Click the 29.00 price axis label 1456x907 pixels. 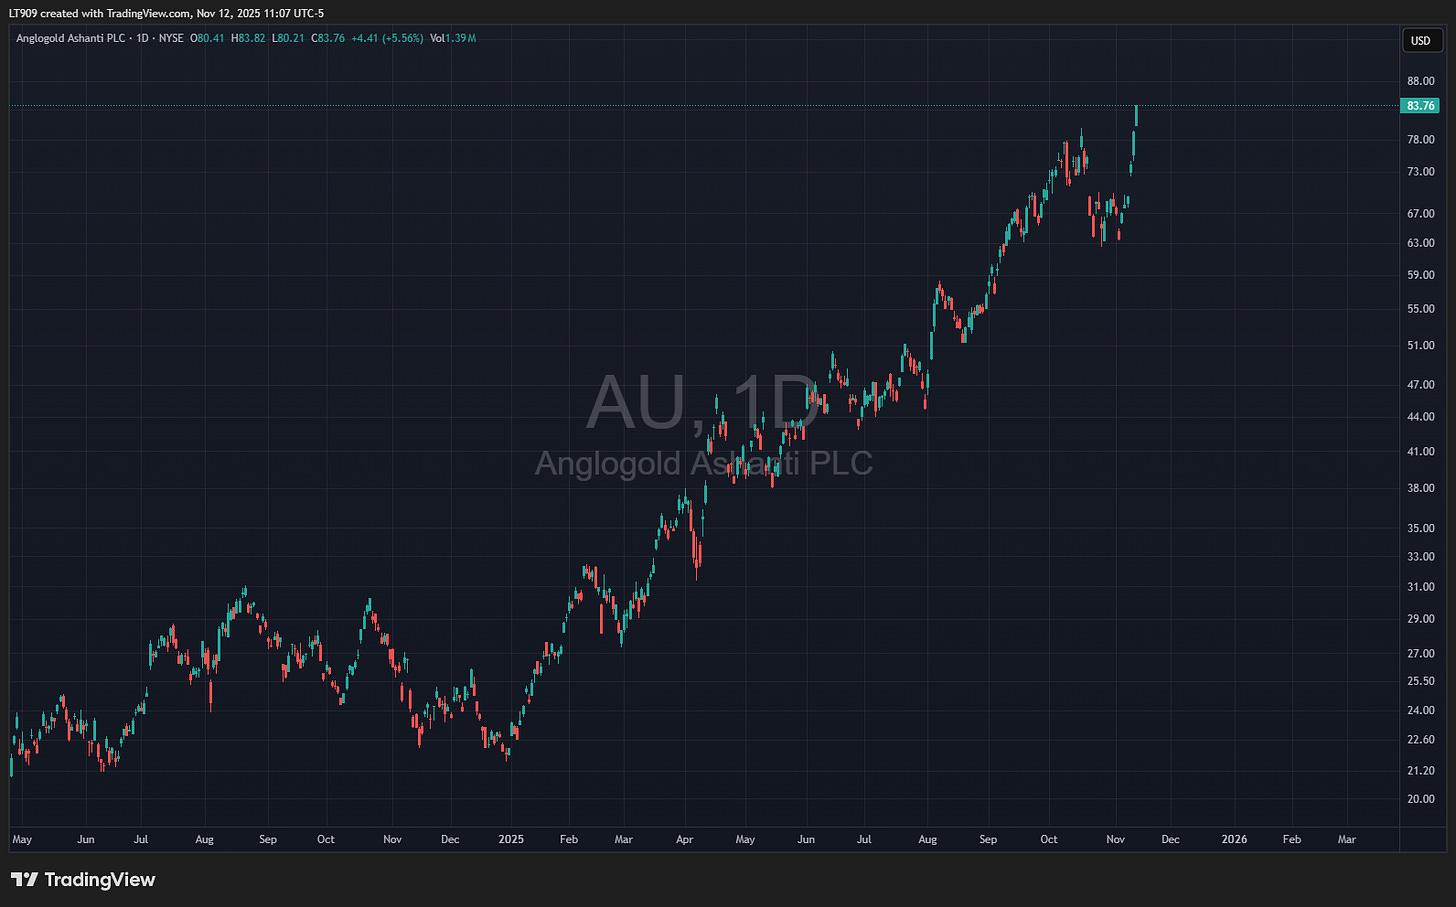(1420, 619)
